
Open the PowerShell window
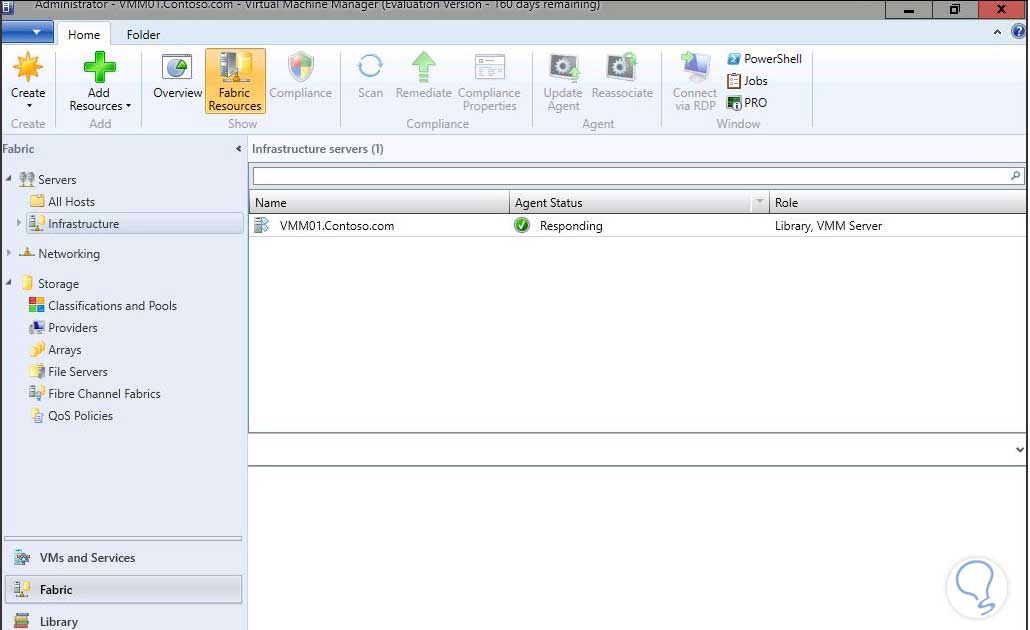pyautogui.click(x=765, y=58)
